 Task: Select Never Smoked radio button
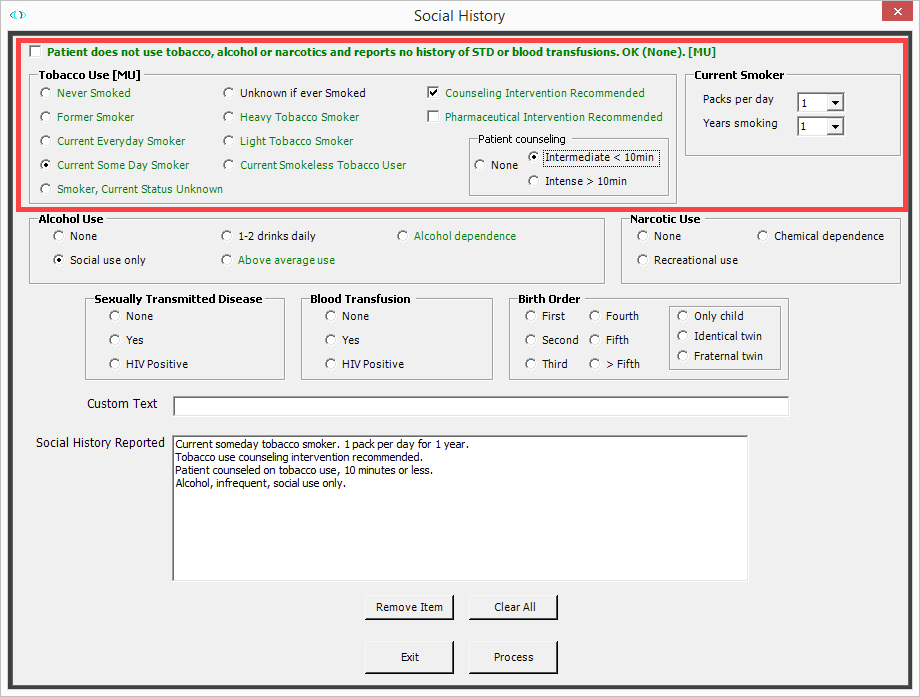(46, 93)
